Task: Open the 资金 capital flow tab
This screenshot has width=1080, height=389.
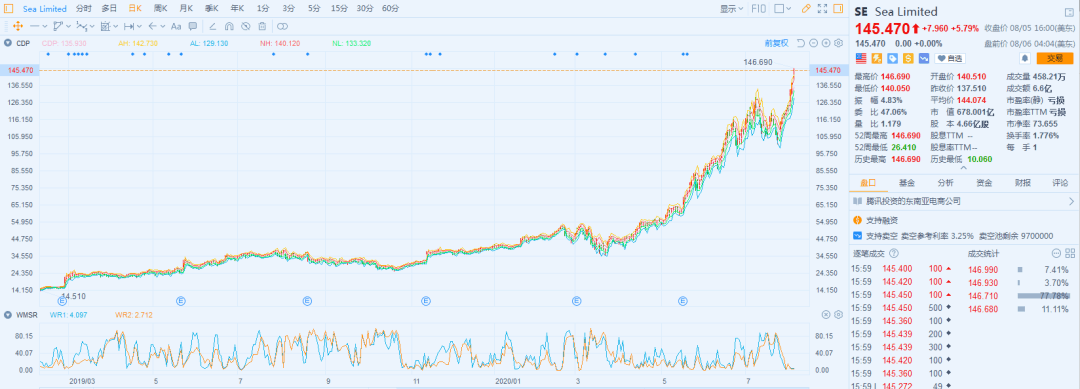Action: click(984, 182)
